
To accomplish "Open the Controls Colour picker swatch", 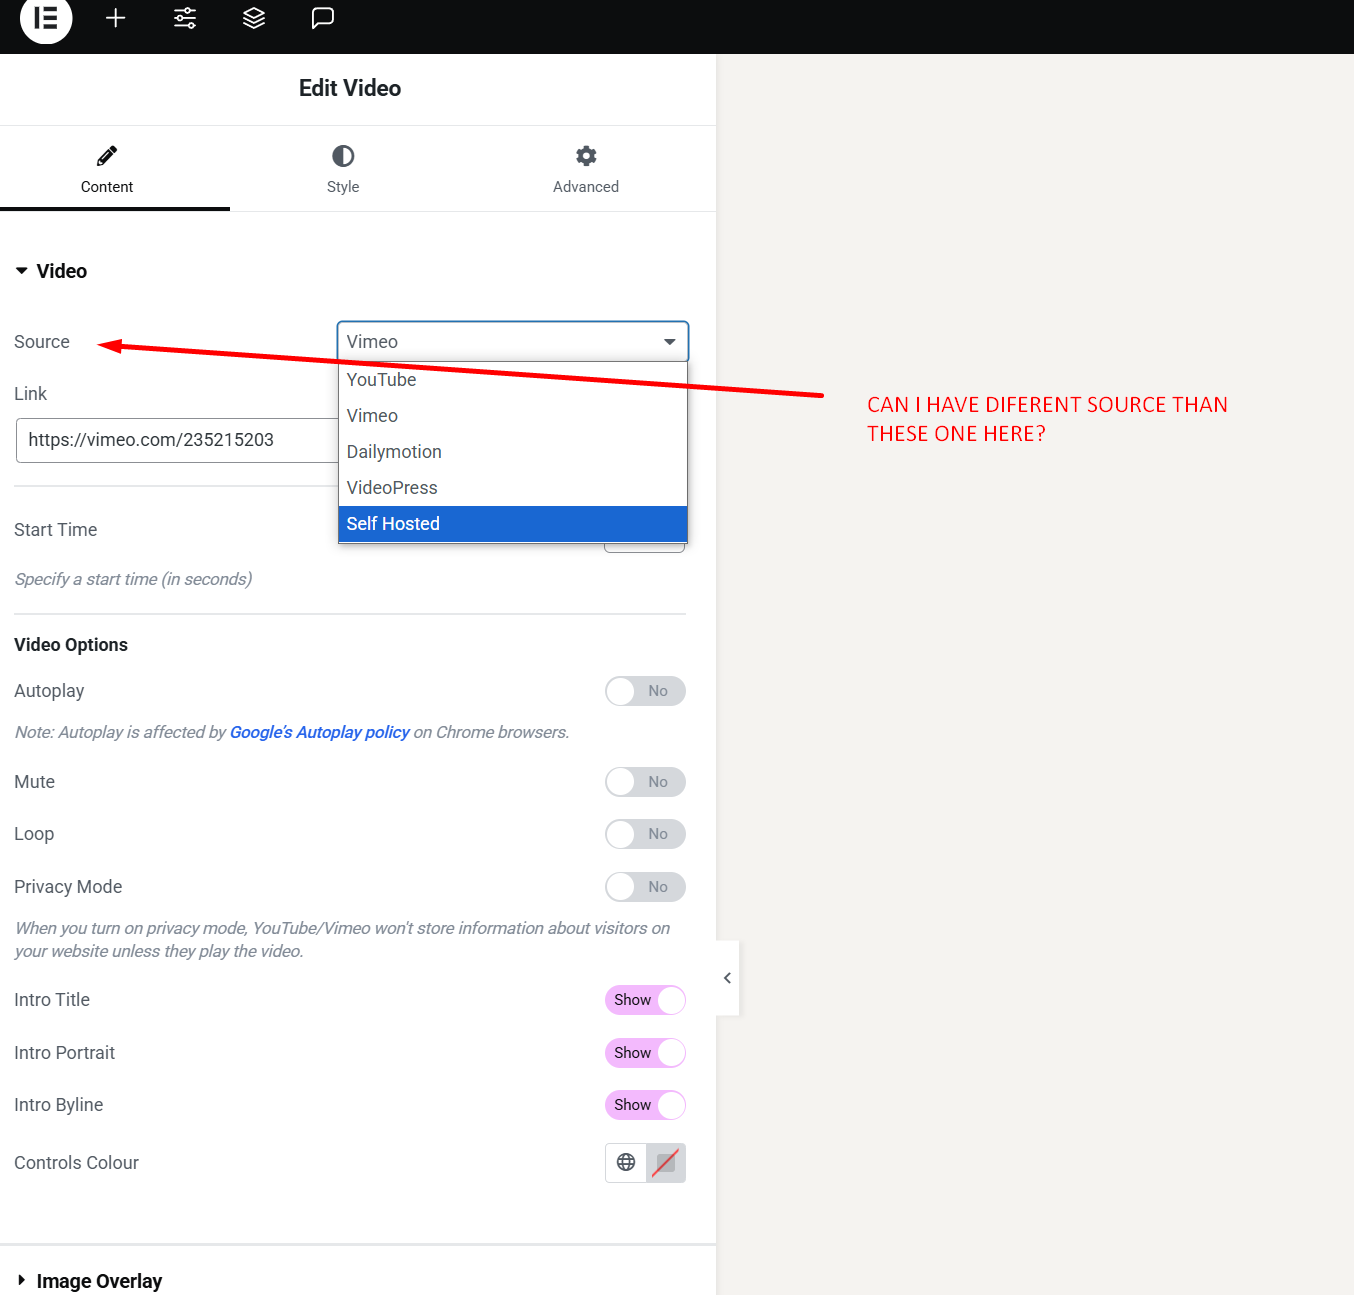I will (666, 1162).
